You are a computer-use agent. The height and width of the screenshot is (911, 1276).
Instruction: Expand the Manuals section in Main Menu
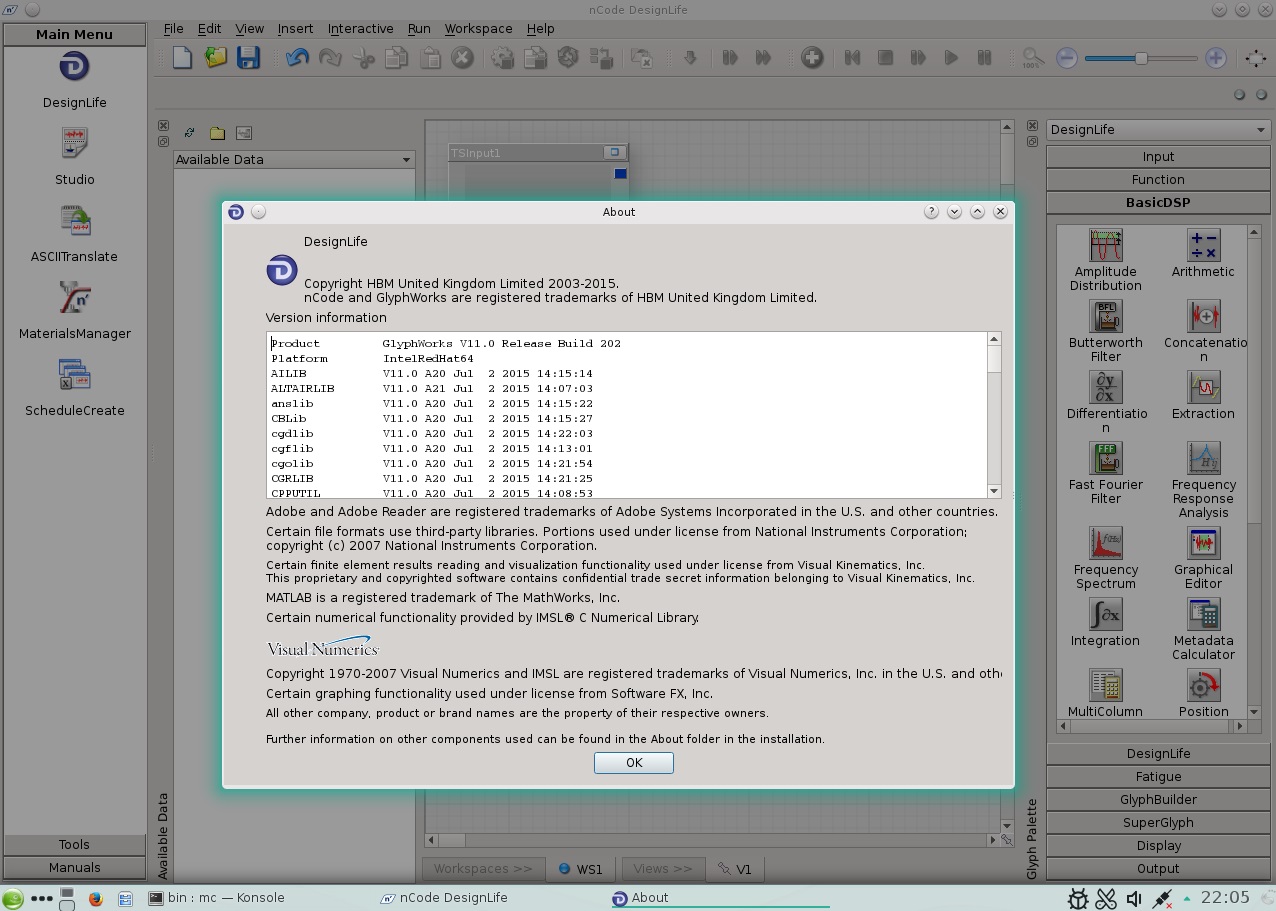74,867
